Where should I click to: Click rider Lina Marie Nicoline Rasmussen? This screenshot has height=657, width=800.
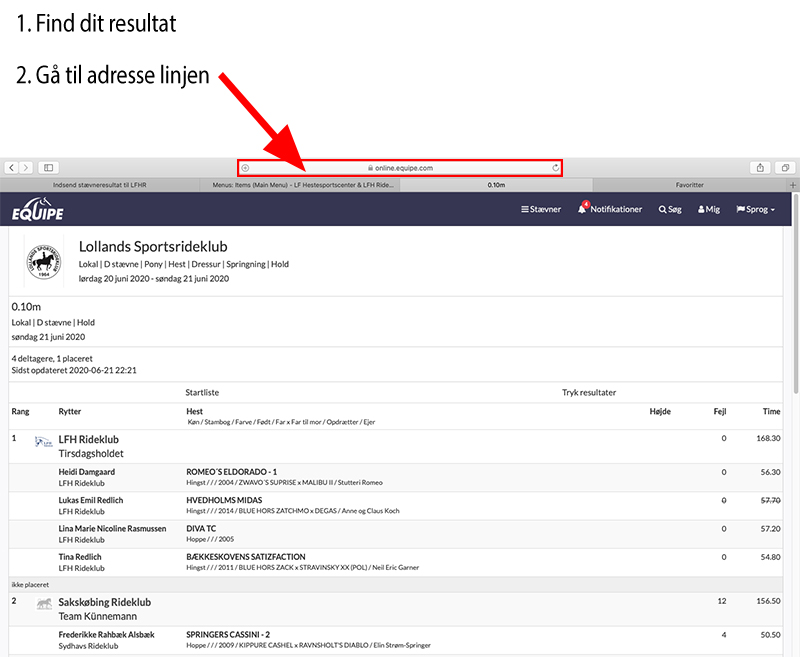point(112,528)
